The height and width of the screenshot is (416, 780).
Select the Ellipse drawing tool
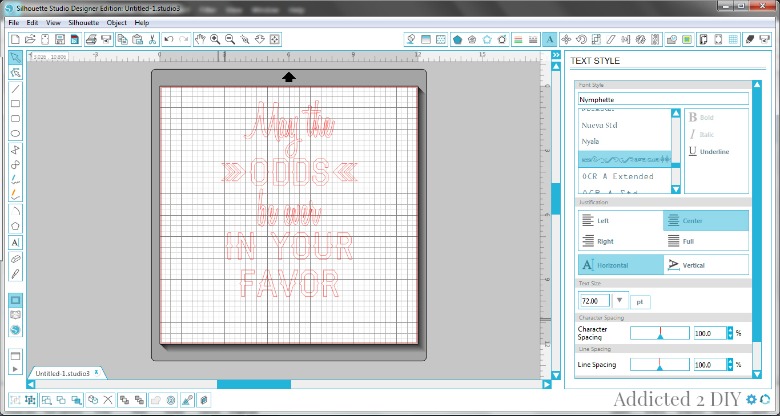(15, 133)
